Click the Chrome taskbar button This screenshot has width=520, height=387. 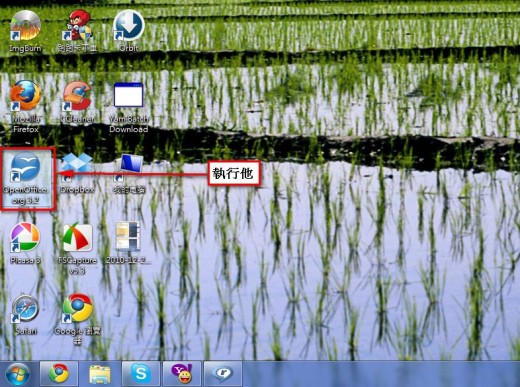tap(59, 374)
